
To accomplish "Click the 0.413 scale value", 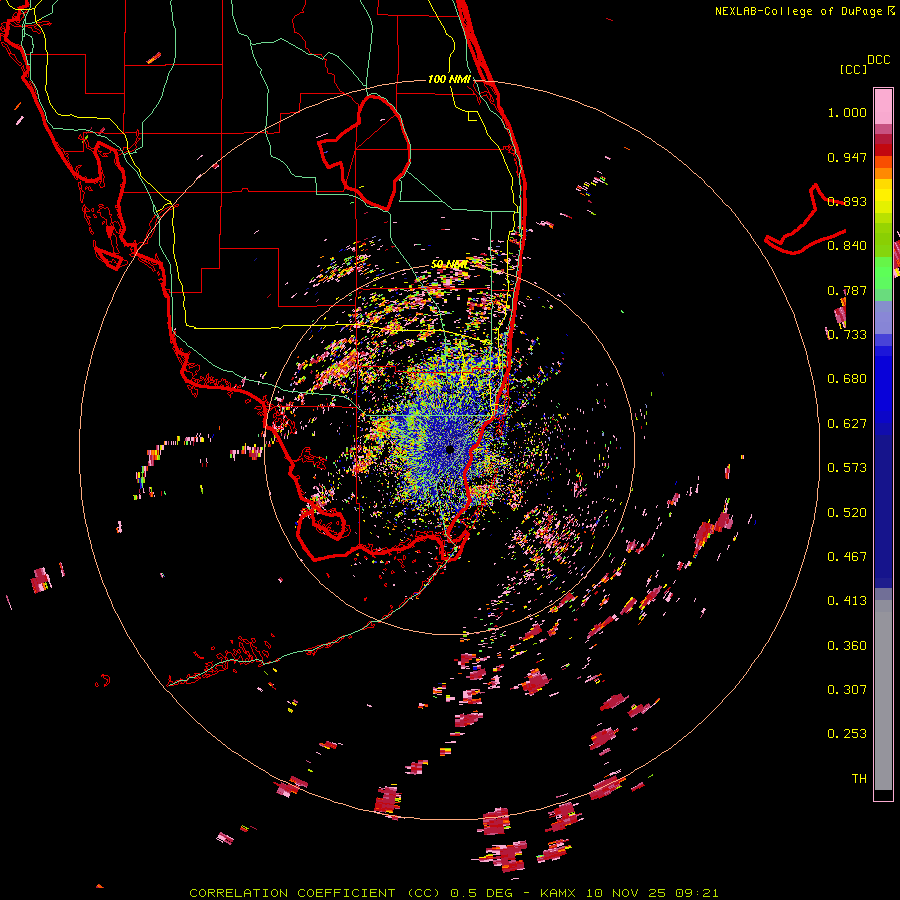I will coord(847,601).
